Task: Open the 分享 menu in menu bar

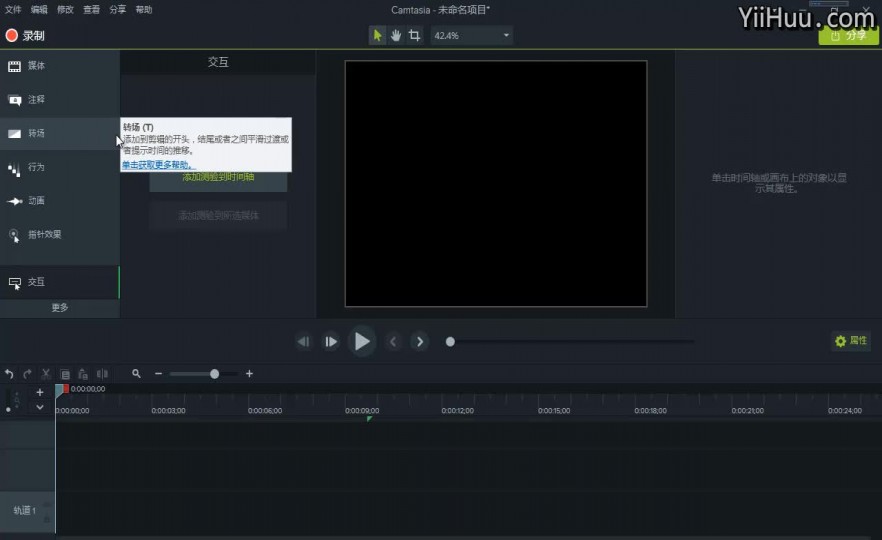Action: click(118, 10)
